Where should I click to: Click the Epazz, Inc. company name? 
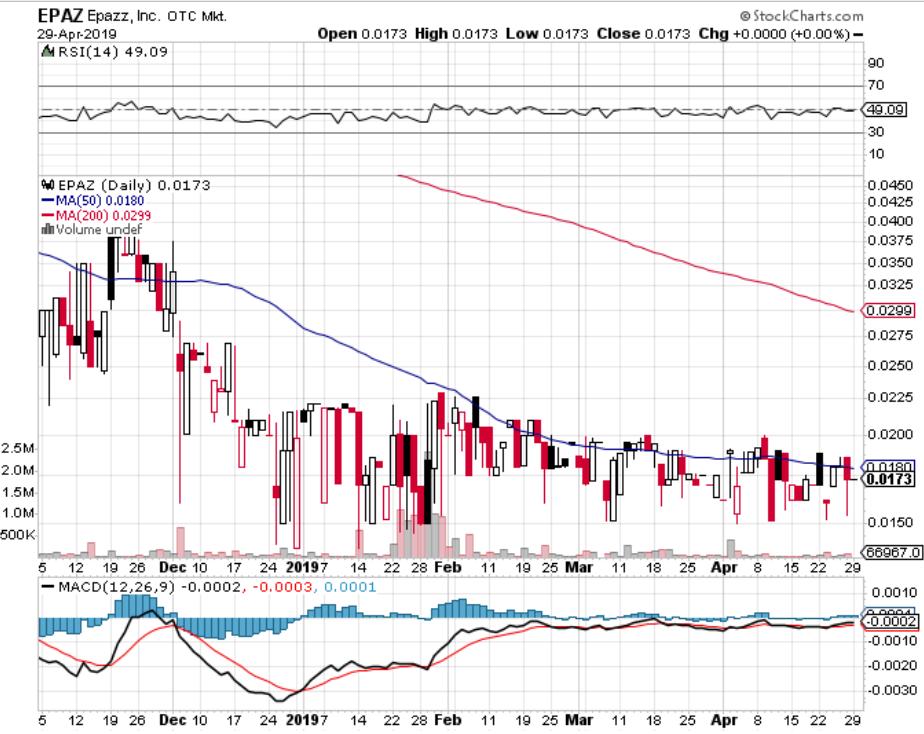click(123, 16)
